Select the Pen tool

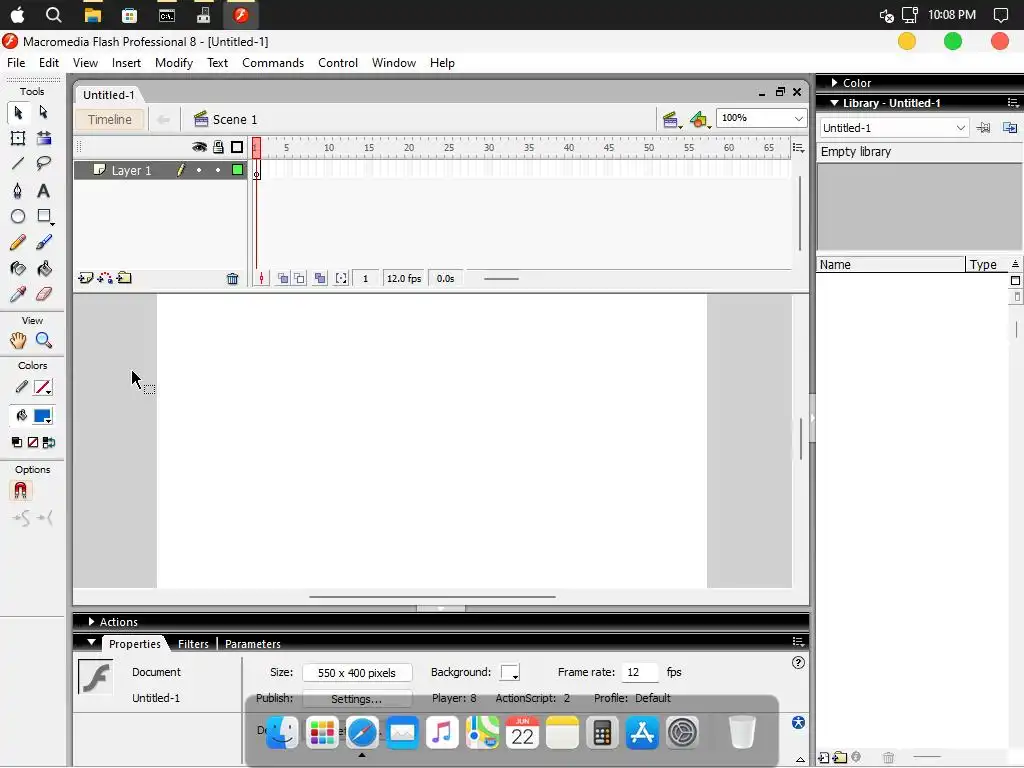18,191
